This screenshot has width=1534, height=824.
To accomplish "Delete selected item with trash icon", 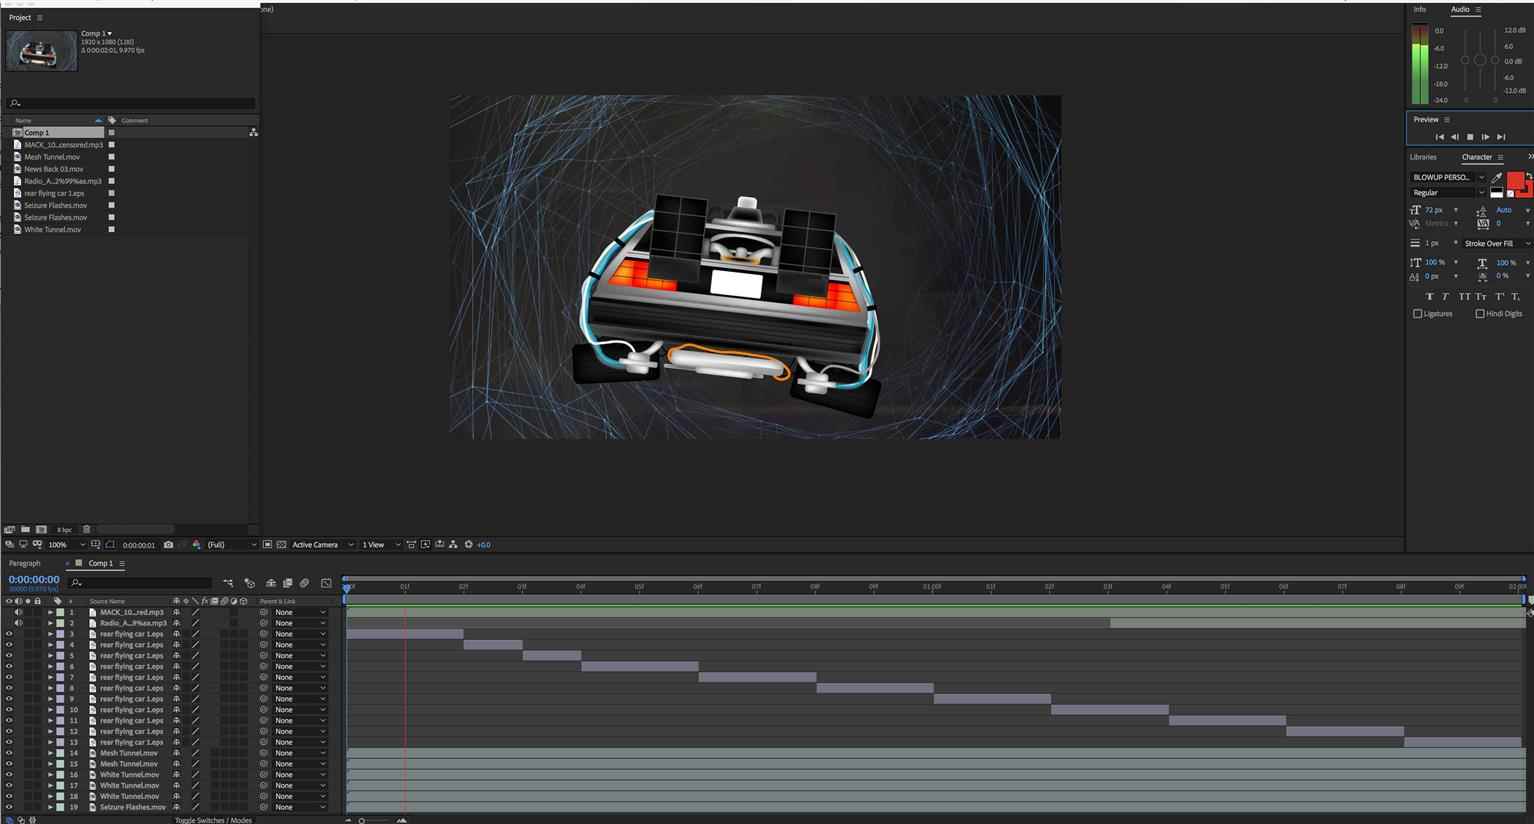I will tap(86, 529).
